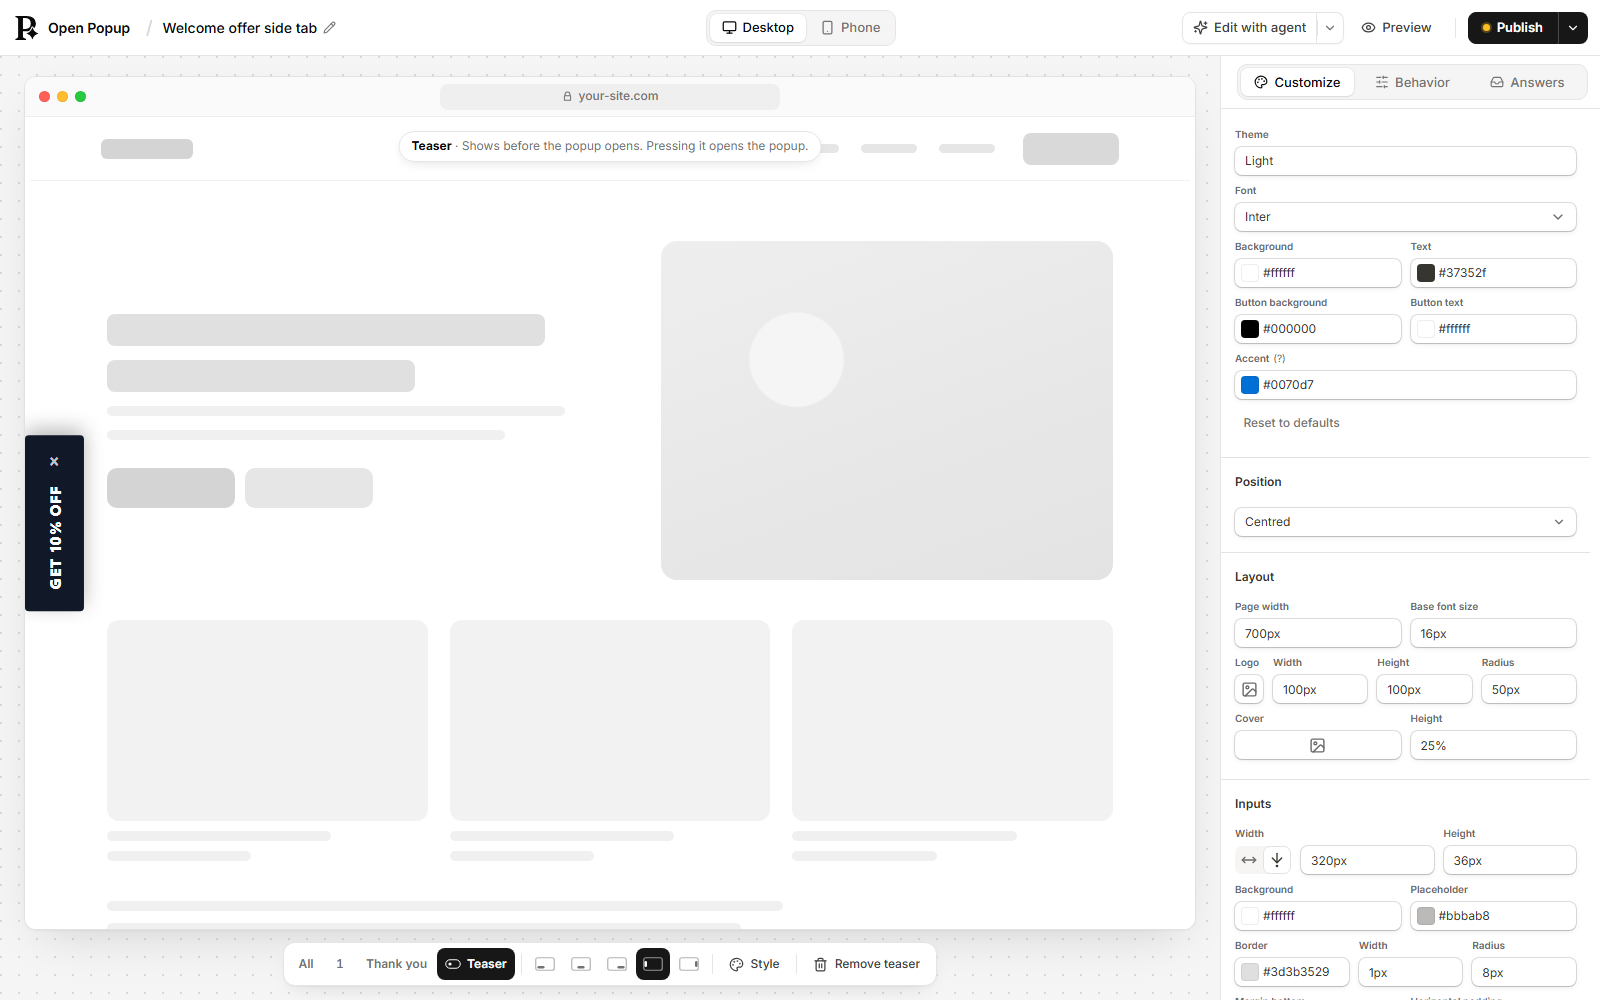Click Edit with agent

point(1250,28)
